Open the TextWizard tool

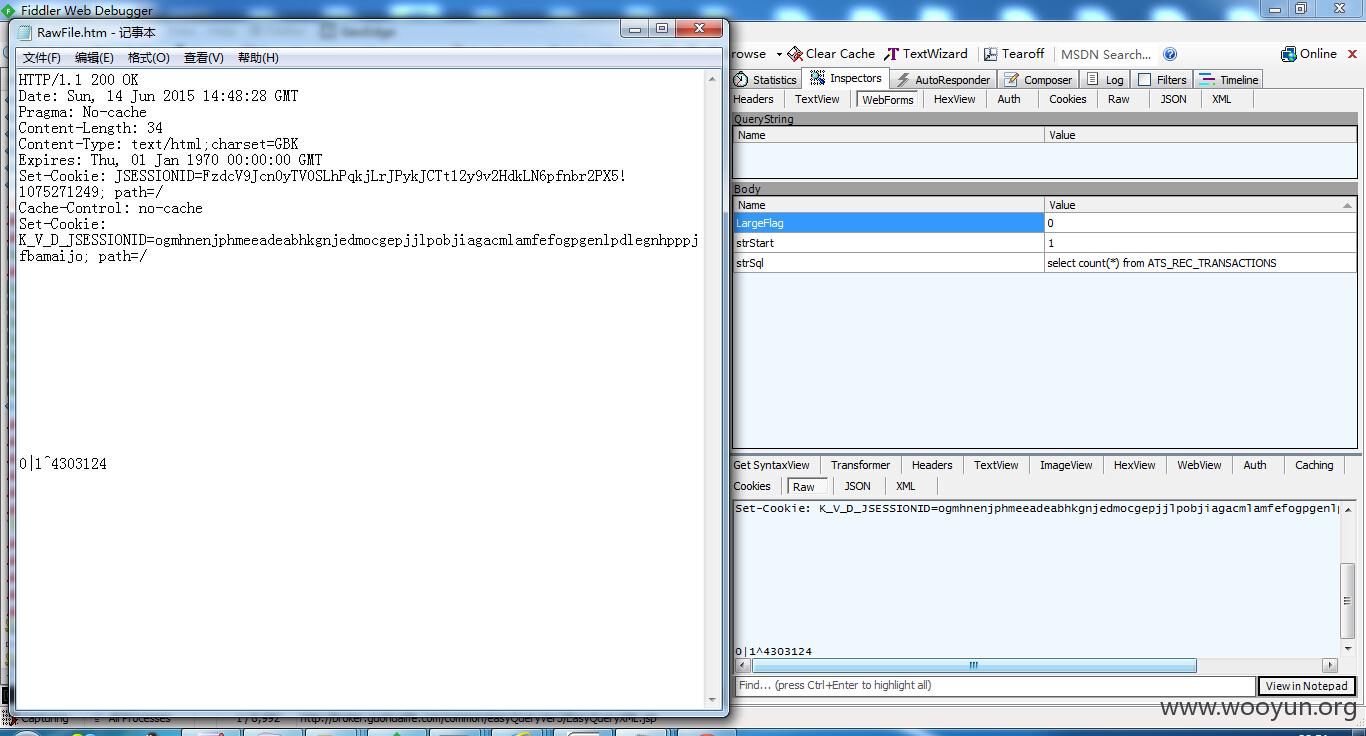pyautogui.click(x=925, y=54)
